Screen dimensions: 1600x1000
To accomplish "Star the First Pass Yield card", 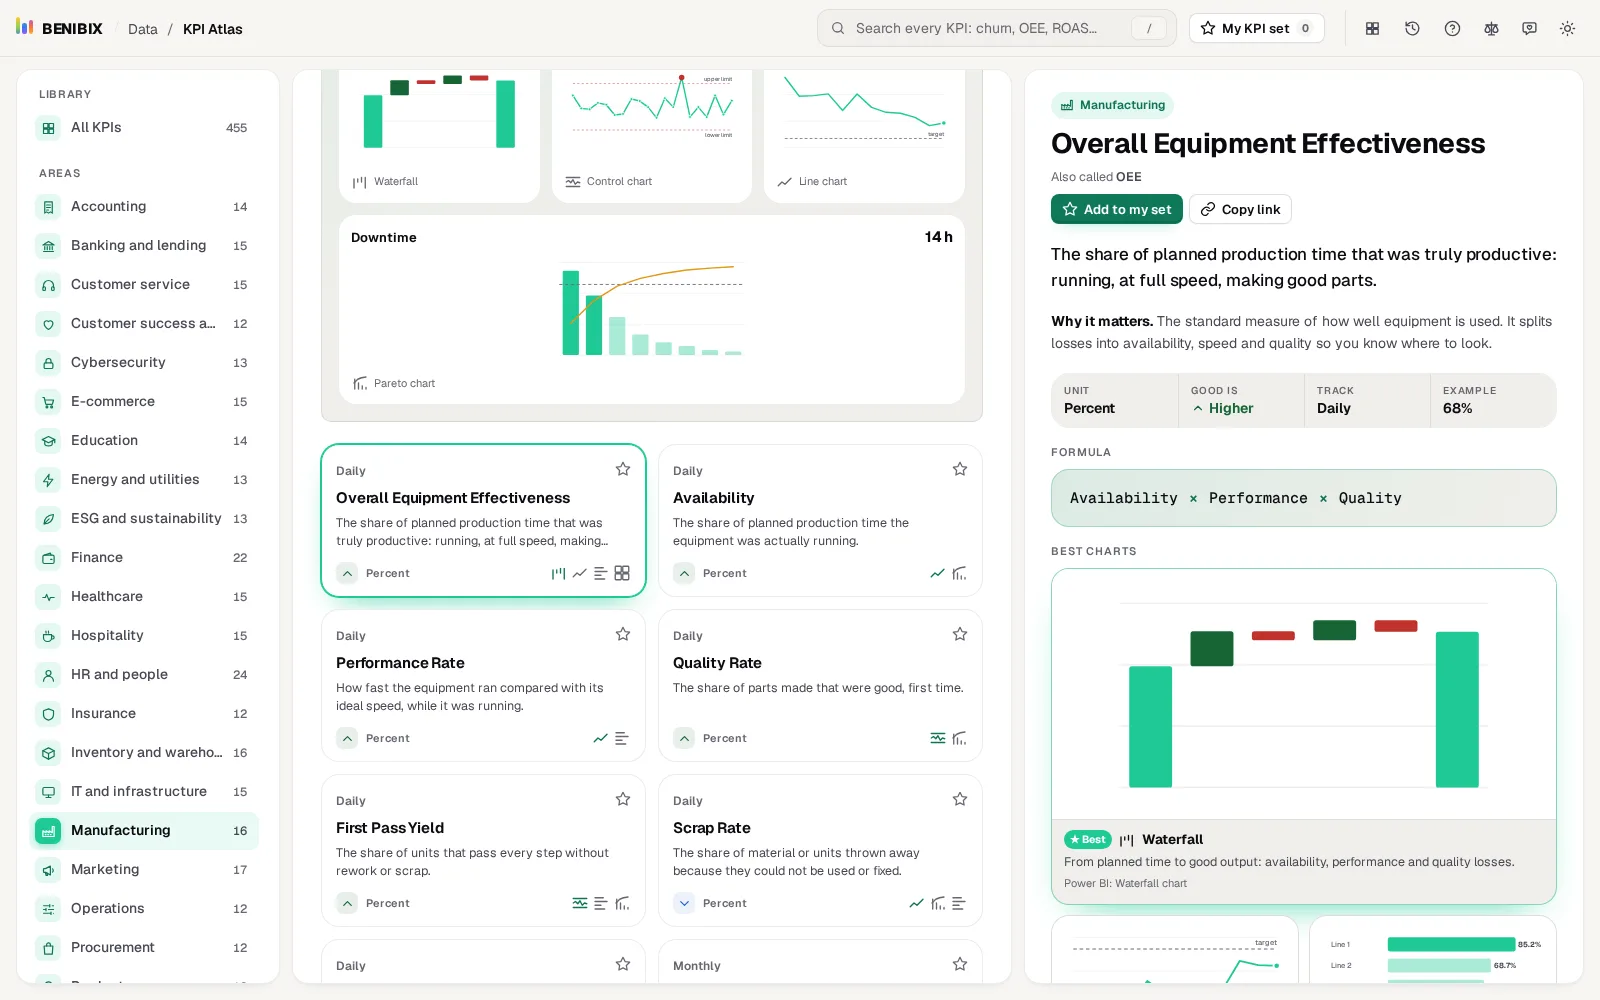I will tap(623, 799).
